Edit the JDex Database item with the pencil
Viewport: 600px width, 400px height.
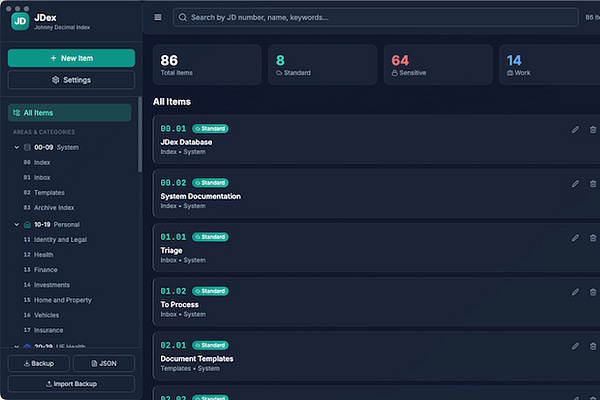[x=575, y=130]
